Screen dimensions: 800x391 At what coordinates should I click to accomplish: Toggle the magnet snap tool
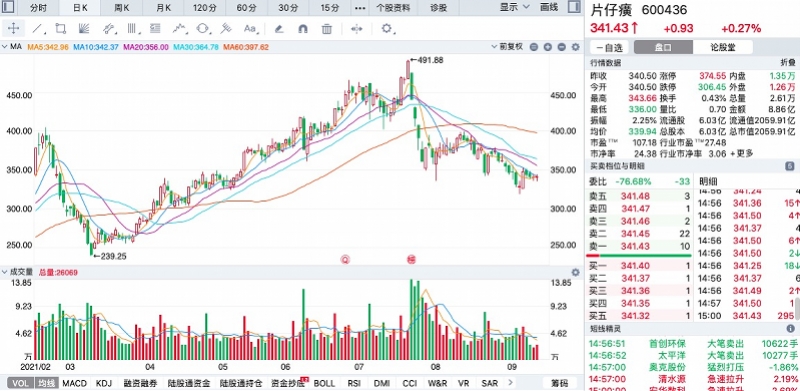[x=303, y=29]
